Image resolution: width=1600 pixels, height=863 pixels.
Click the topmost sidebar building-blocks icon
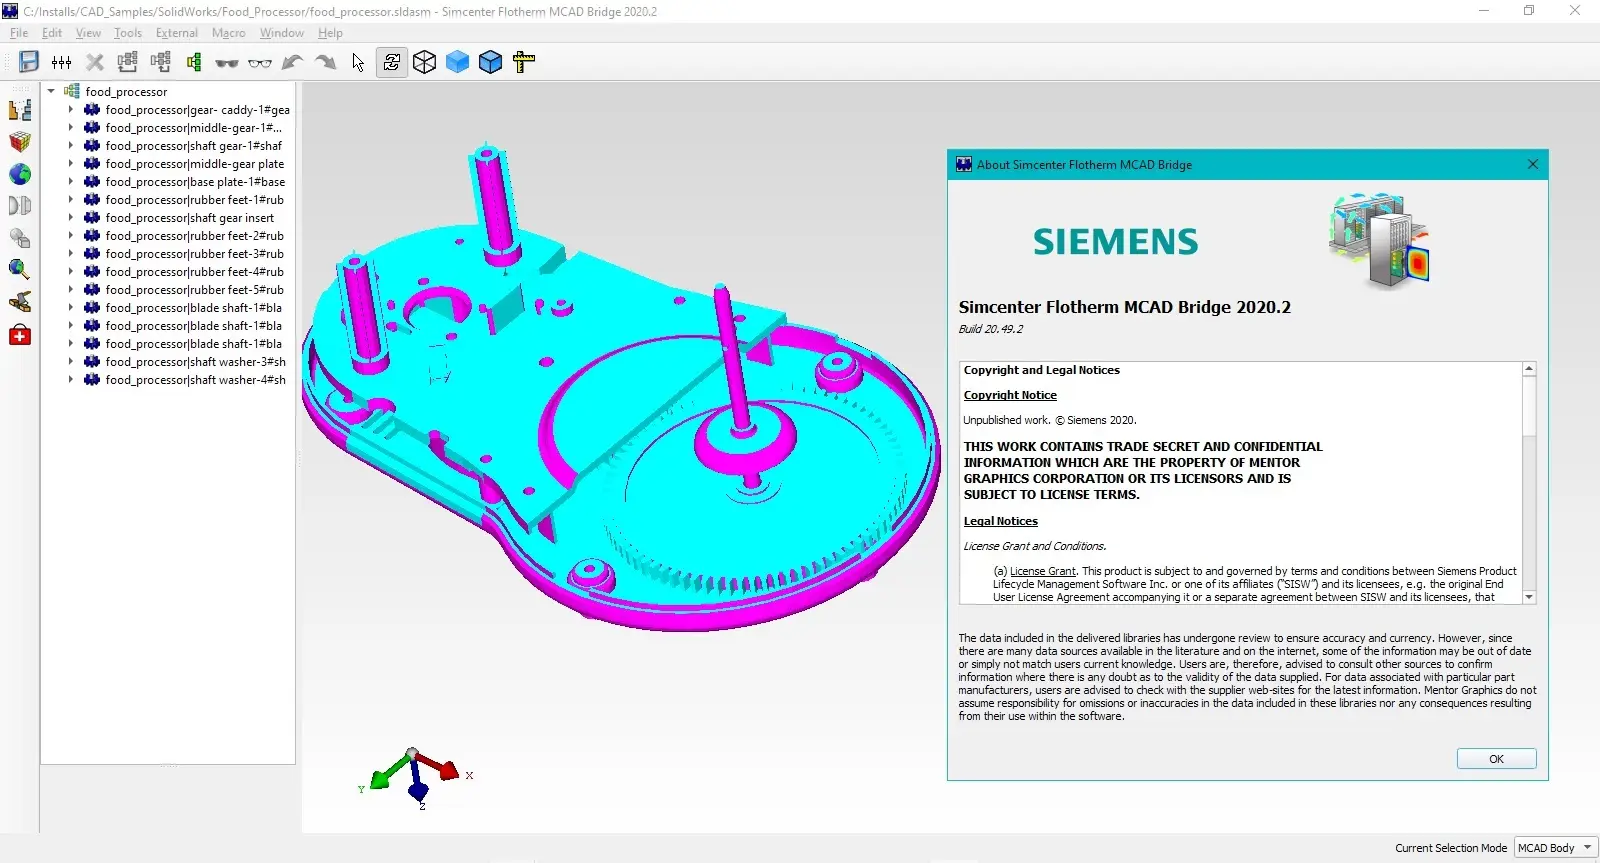pos(20,110)
